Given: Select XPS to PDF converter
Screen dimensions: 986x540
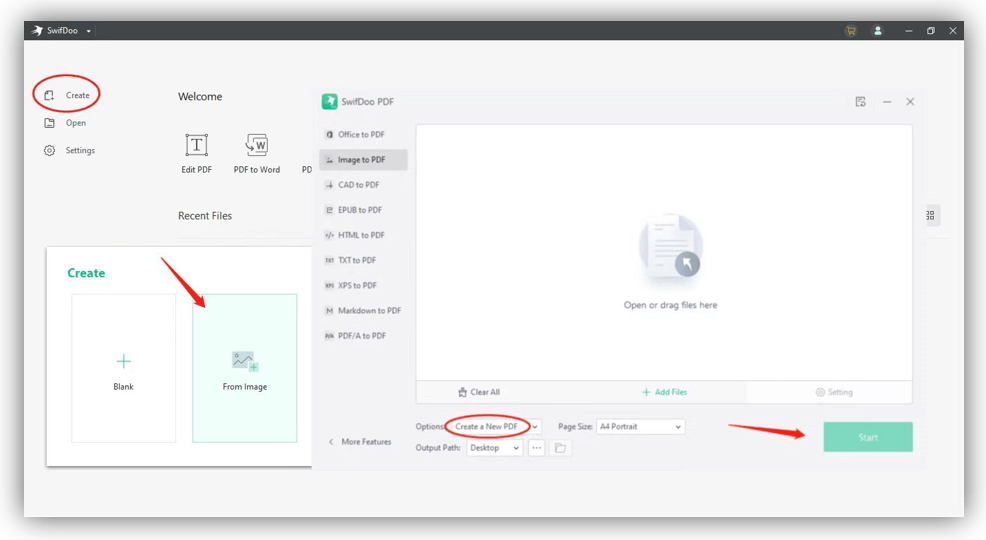Looking at the screenshot, I should (363, 285).
